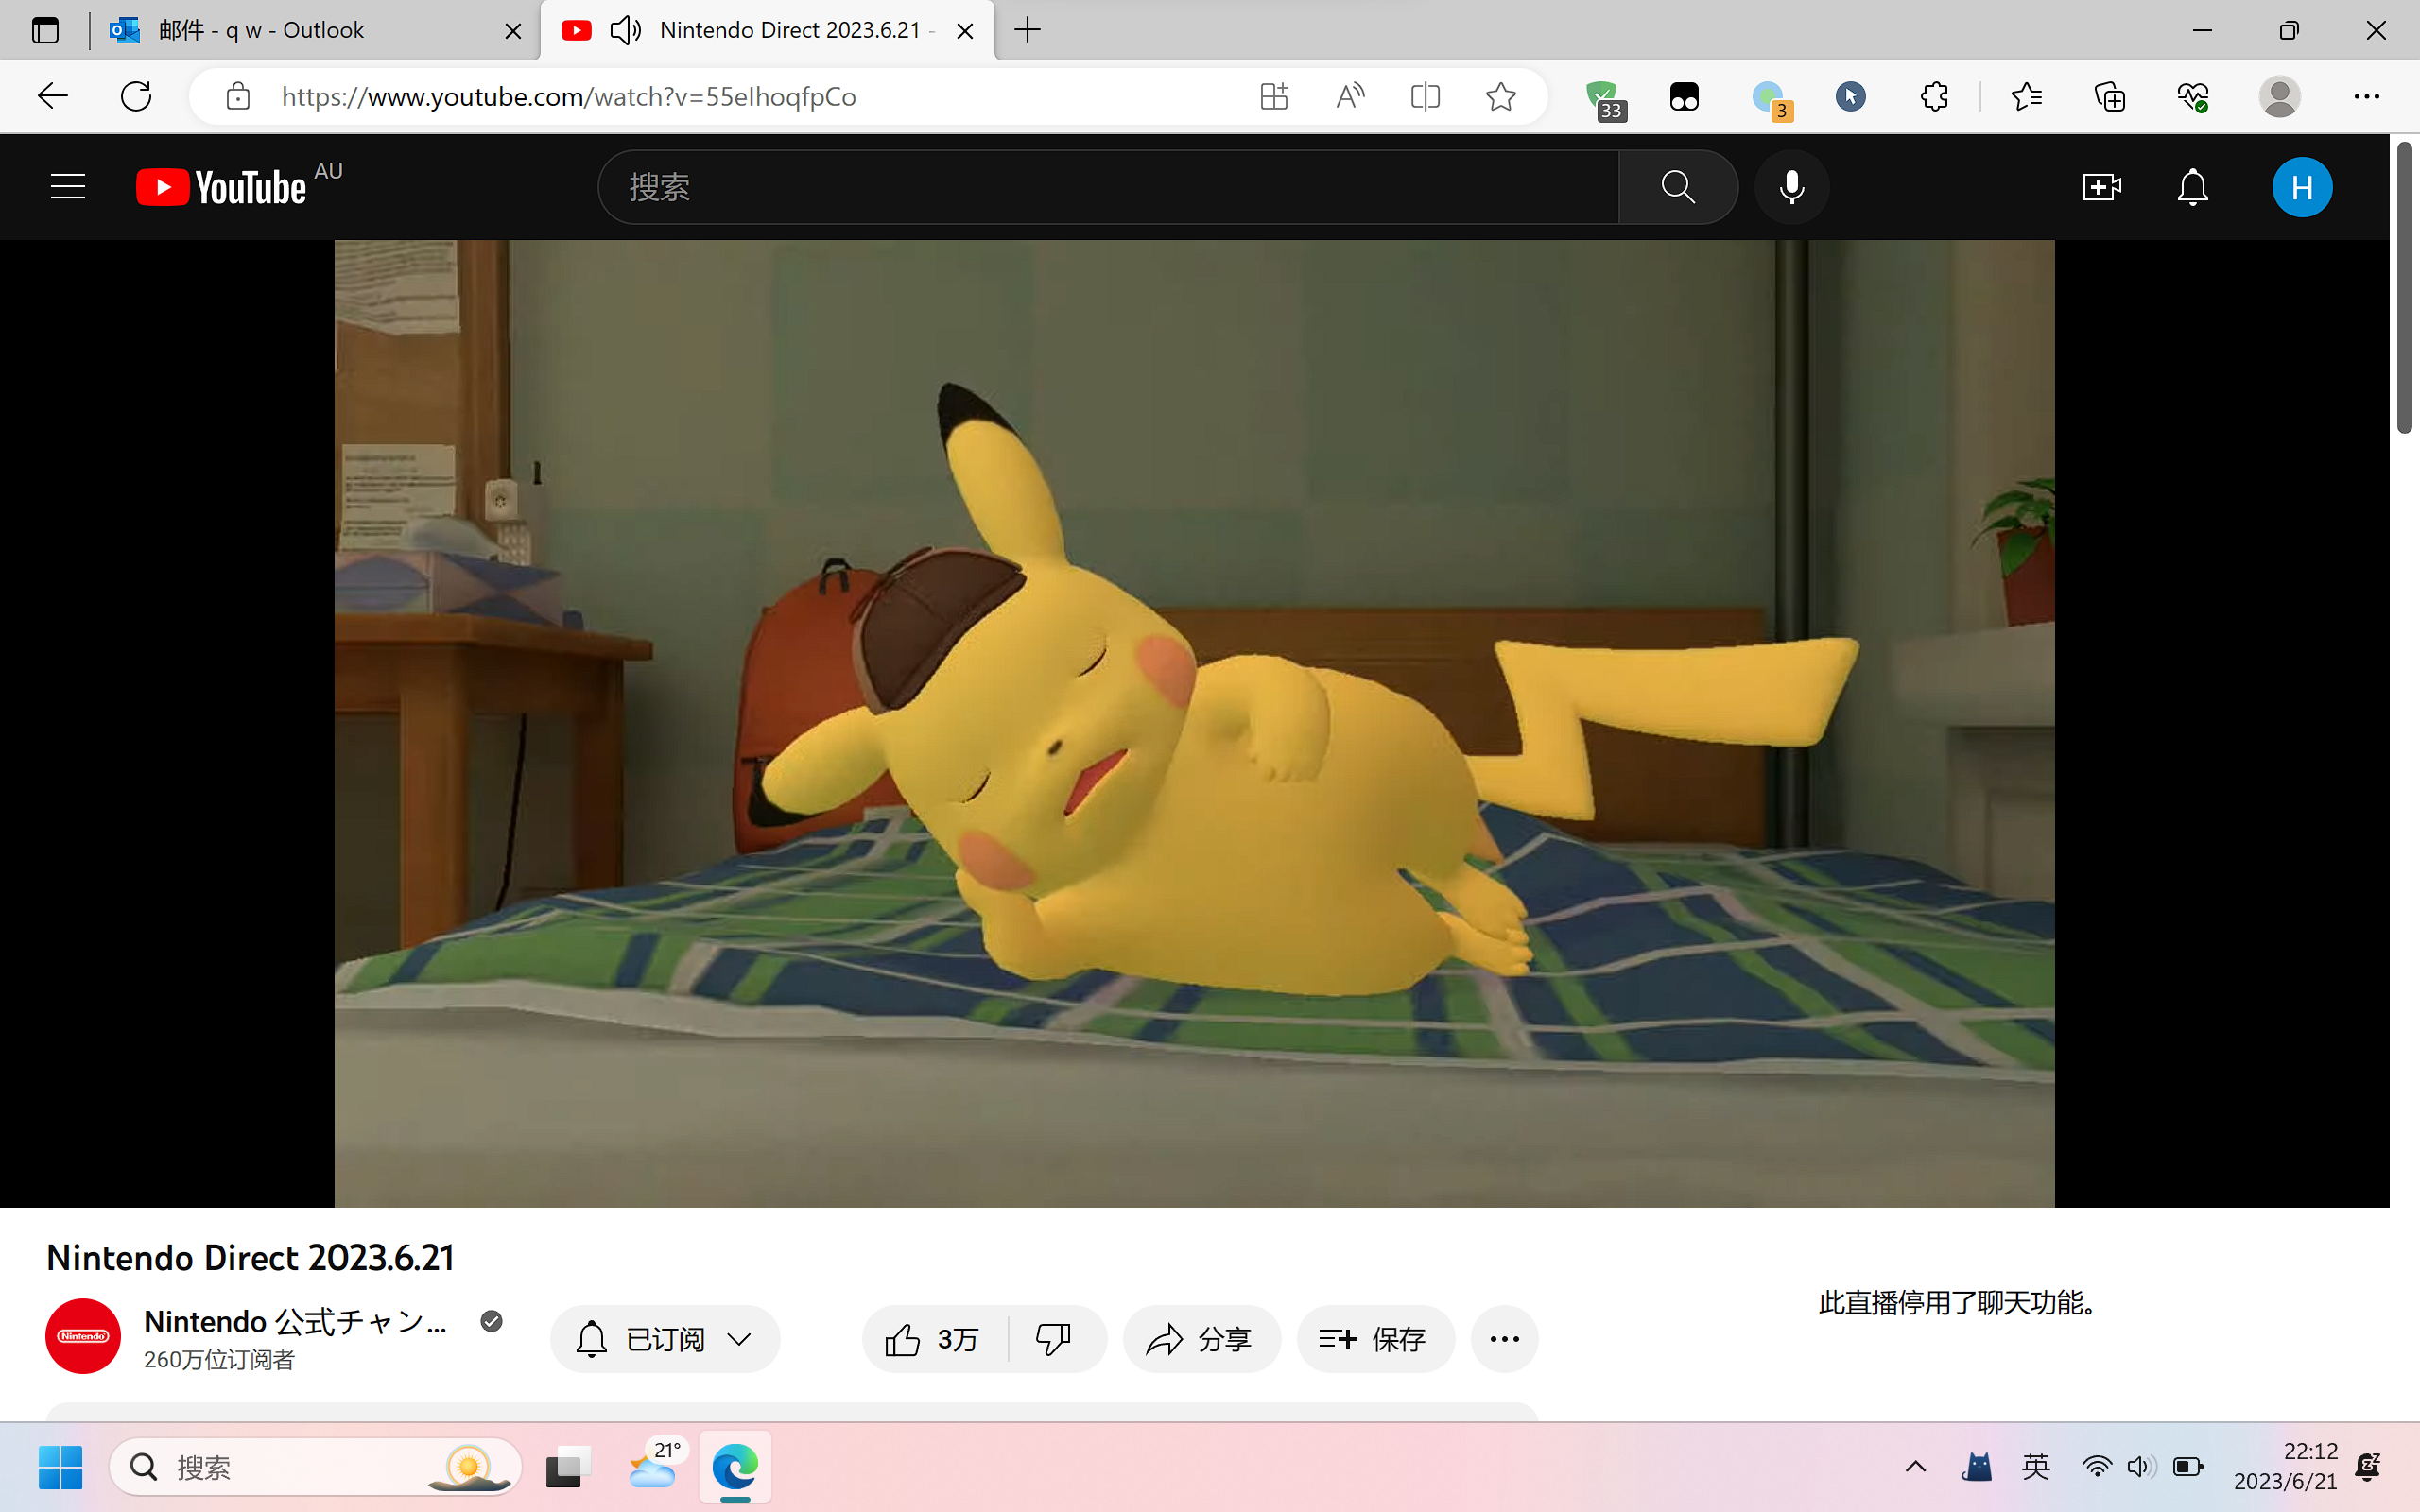This screenshot has width=2420, height=1512.
Task: Close the Nintendo Direct tab
Action: 965,31
